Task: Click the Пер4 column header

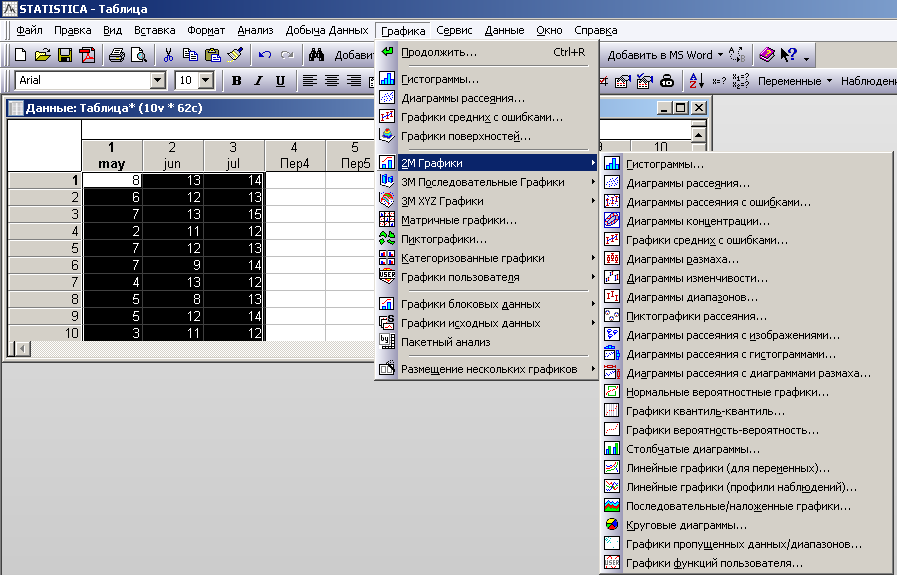Action: coord(295,156)
